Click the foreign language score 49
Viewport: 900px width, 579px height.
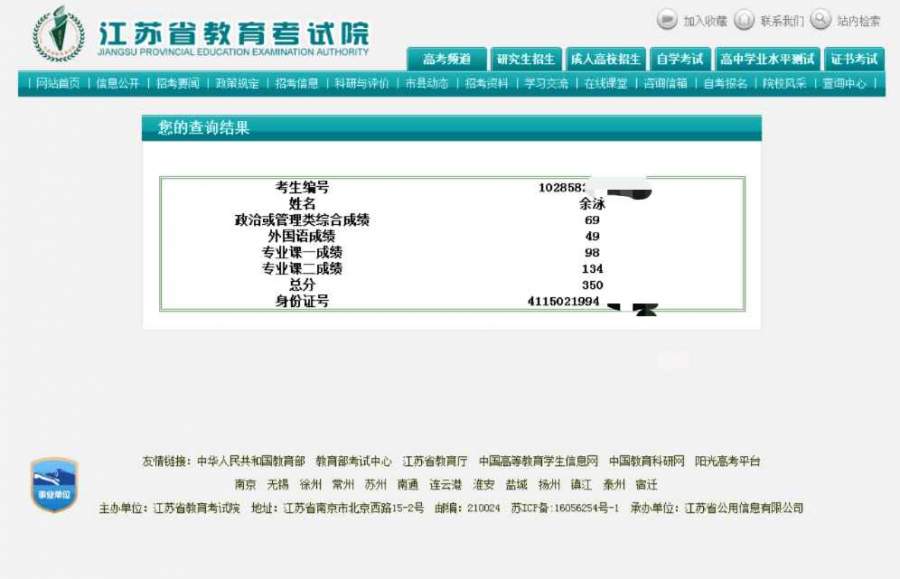pyautogui.click(x=592, y=236)
